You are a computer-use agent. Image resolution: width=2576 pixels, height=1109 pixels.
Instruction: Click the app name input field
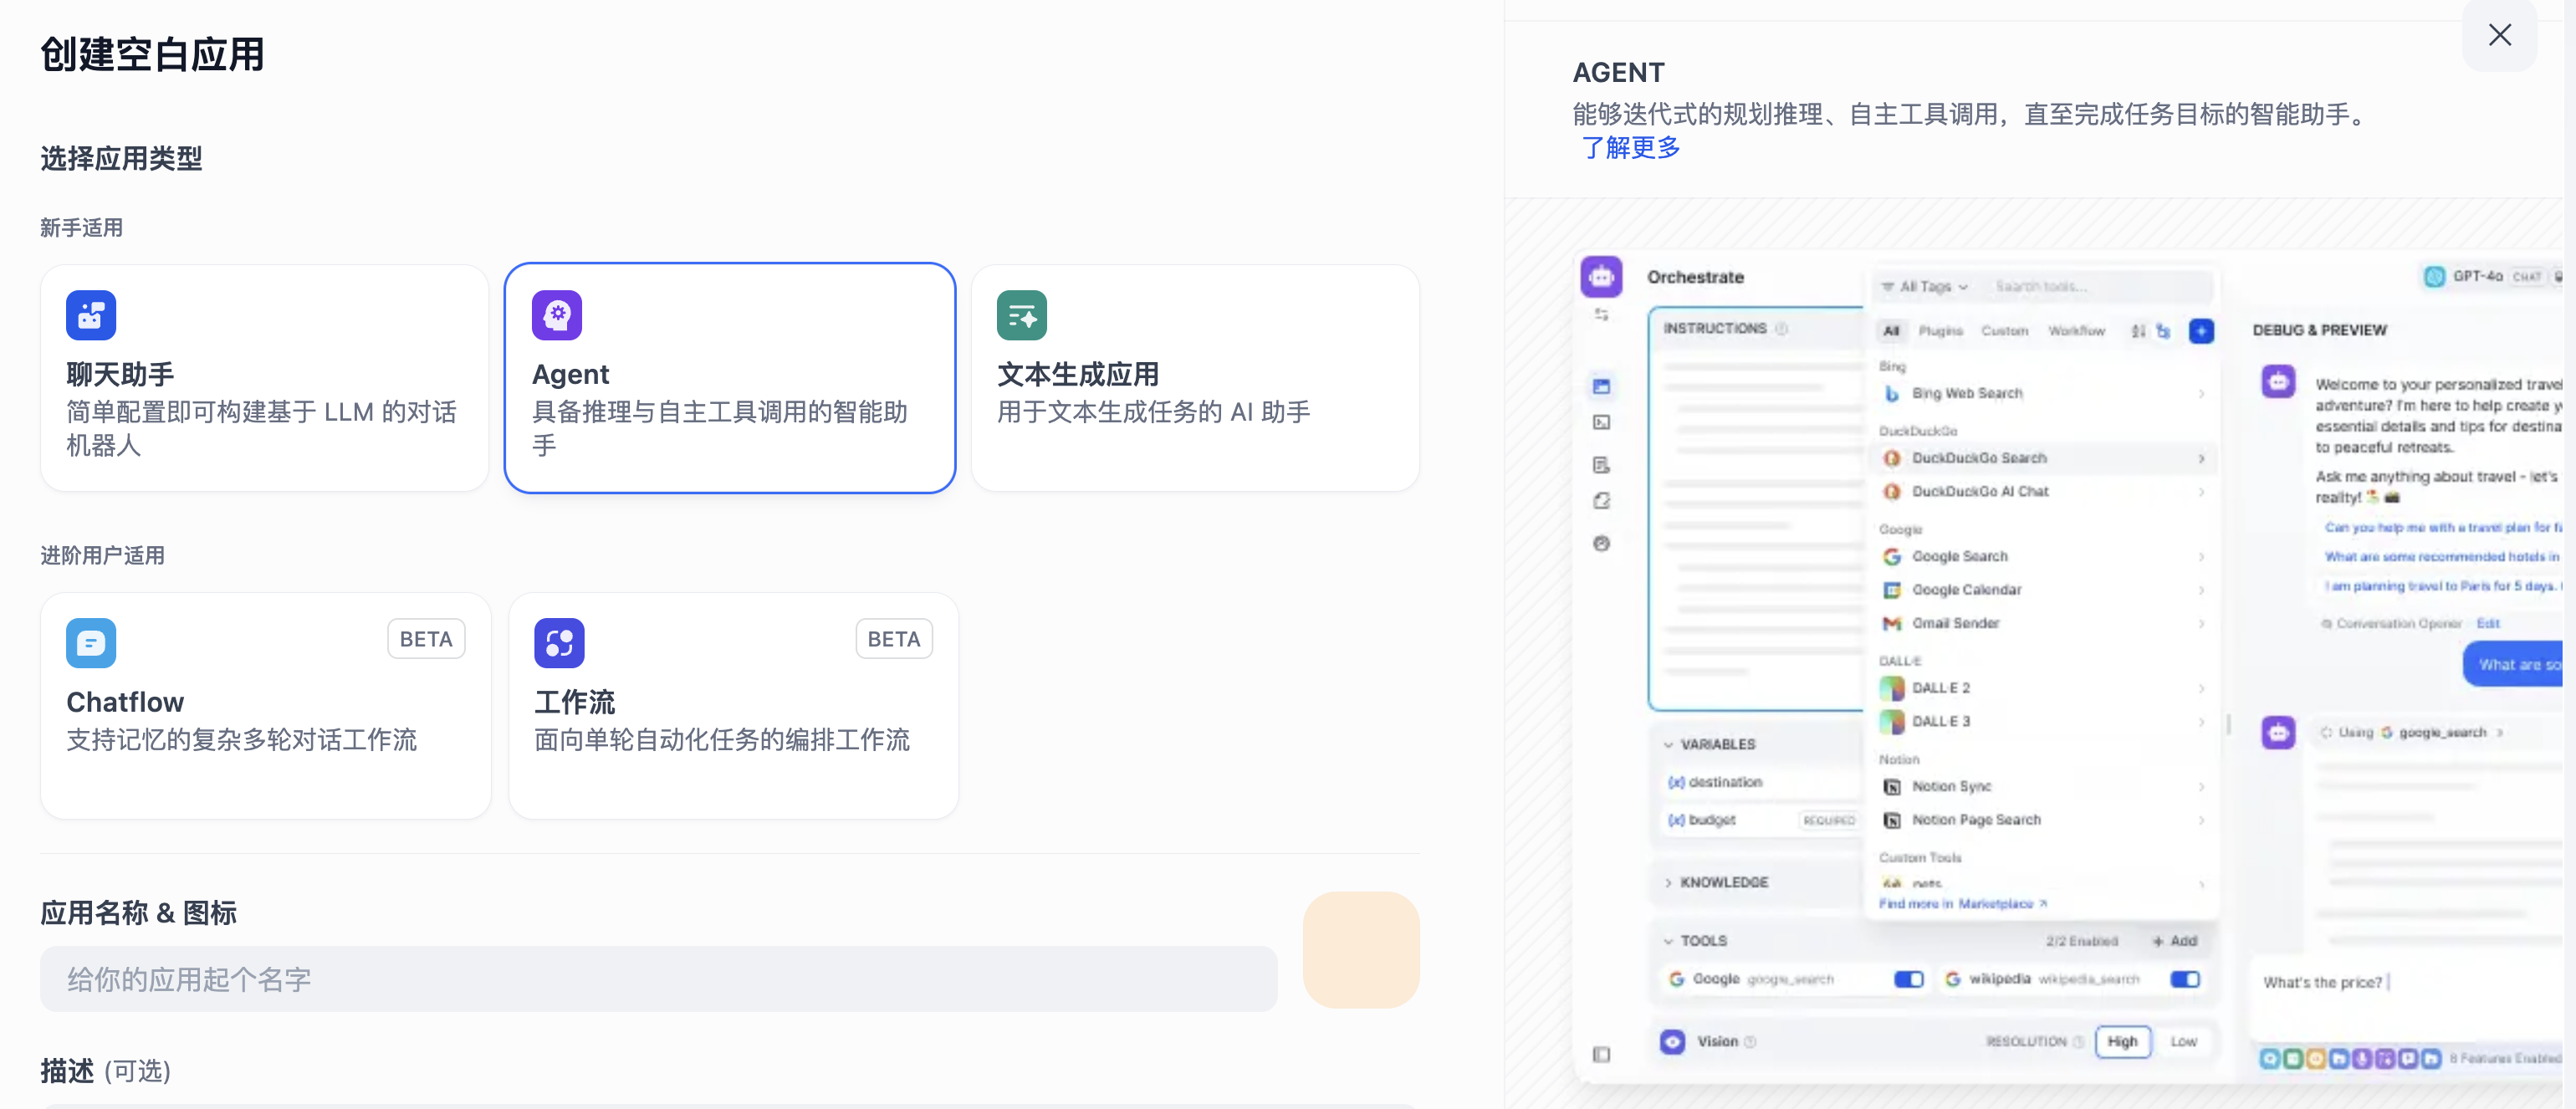pos(658,979)
